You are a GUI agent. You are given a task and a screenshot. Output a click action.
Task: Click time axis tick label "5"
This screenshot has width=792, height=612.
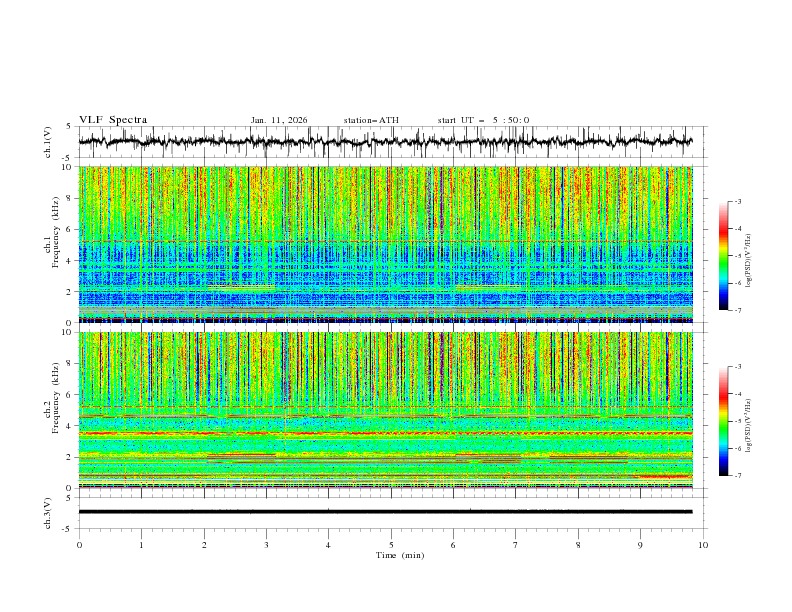(391, 545)
